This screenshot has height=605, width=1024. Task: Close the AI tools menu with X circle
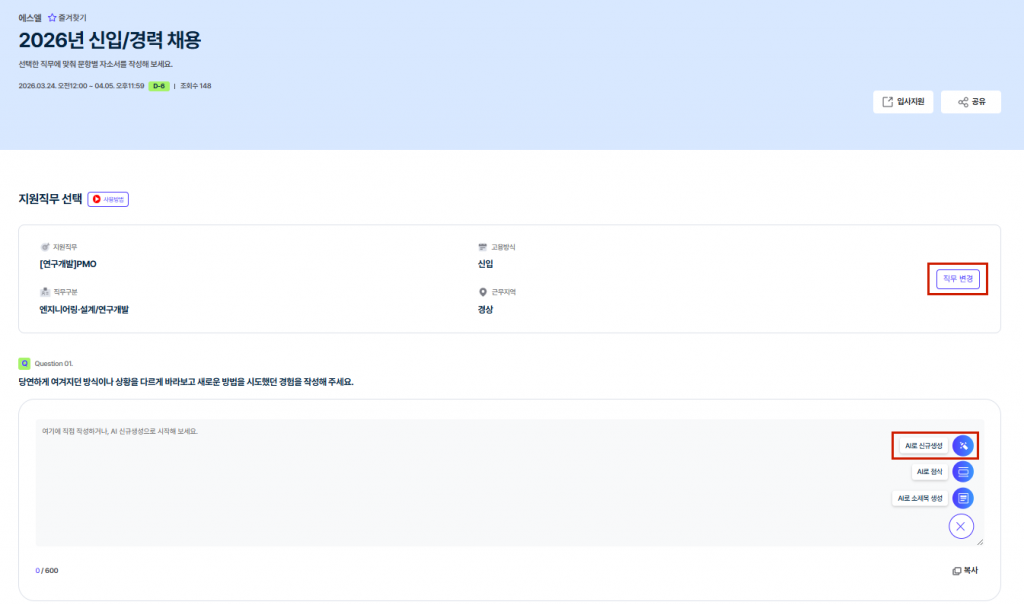(x=961, y=526)
